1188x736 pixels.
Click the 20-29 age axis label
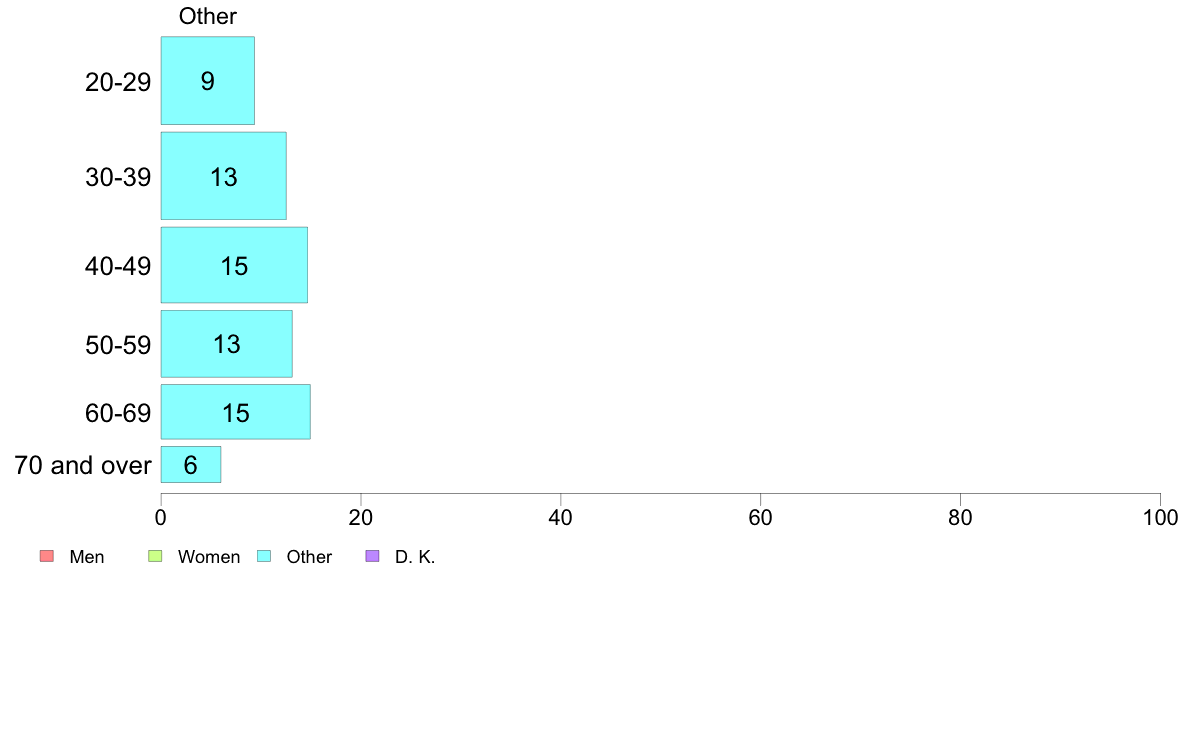[118, 82]
